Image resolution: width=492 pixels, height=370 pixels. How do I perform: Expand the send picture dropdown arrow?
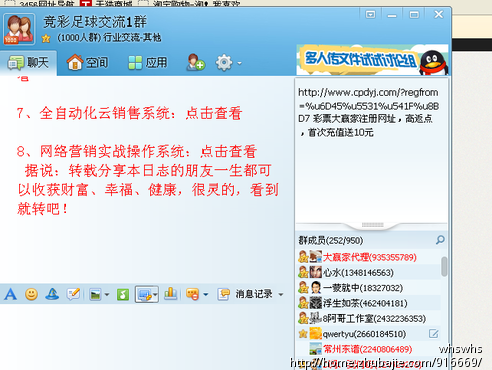(x=107, y=295)
